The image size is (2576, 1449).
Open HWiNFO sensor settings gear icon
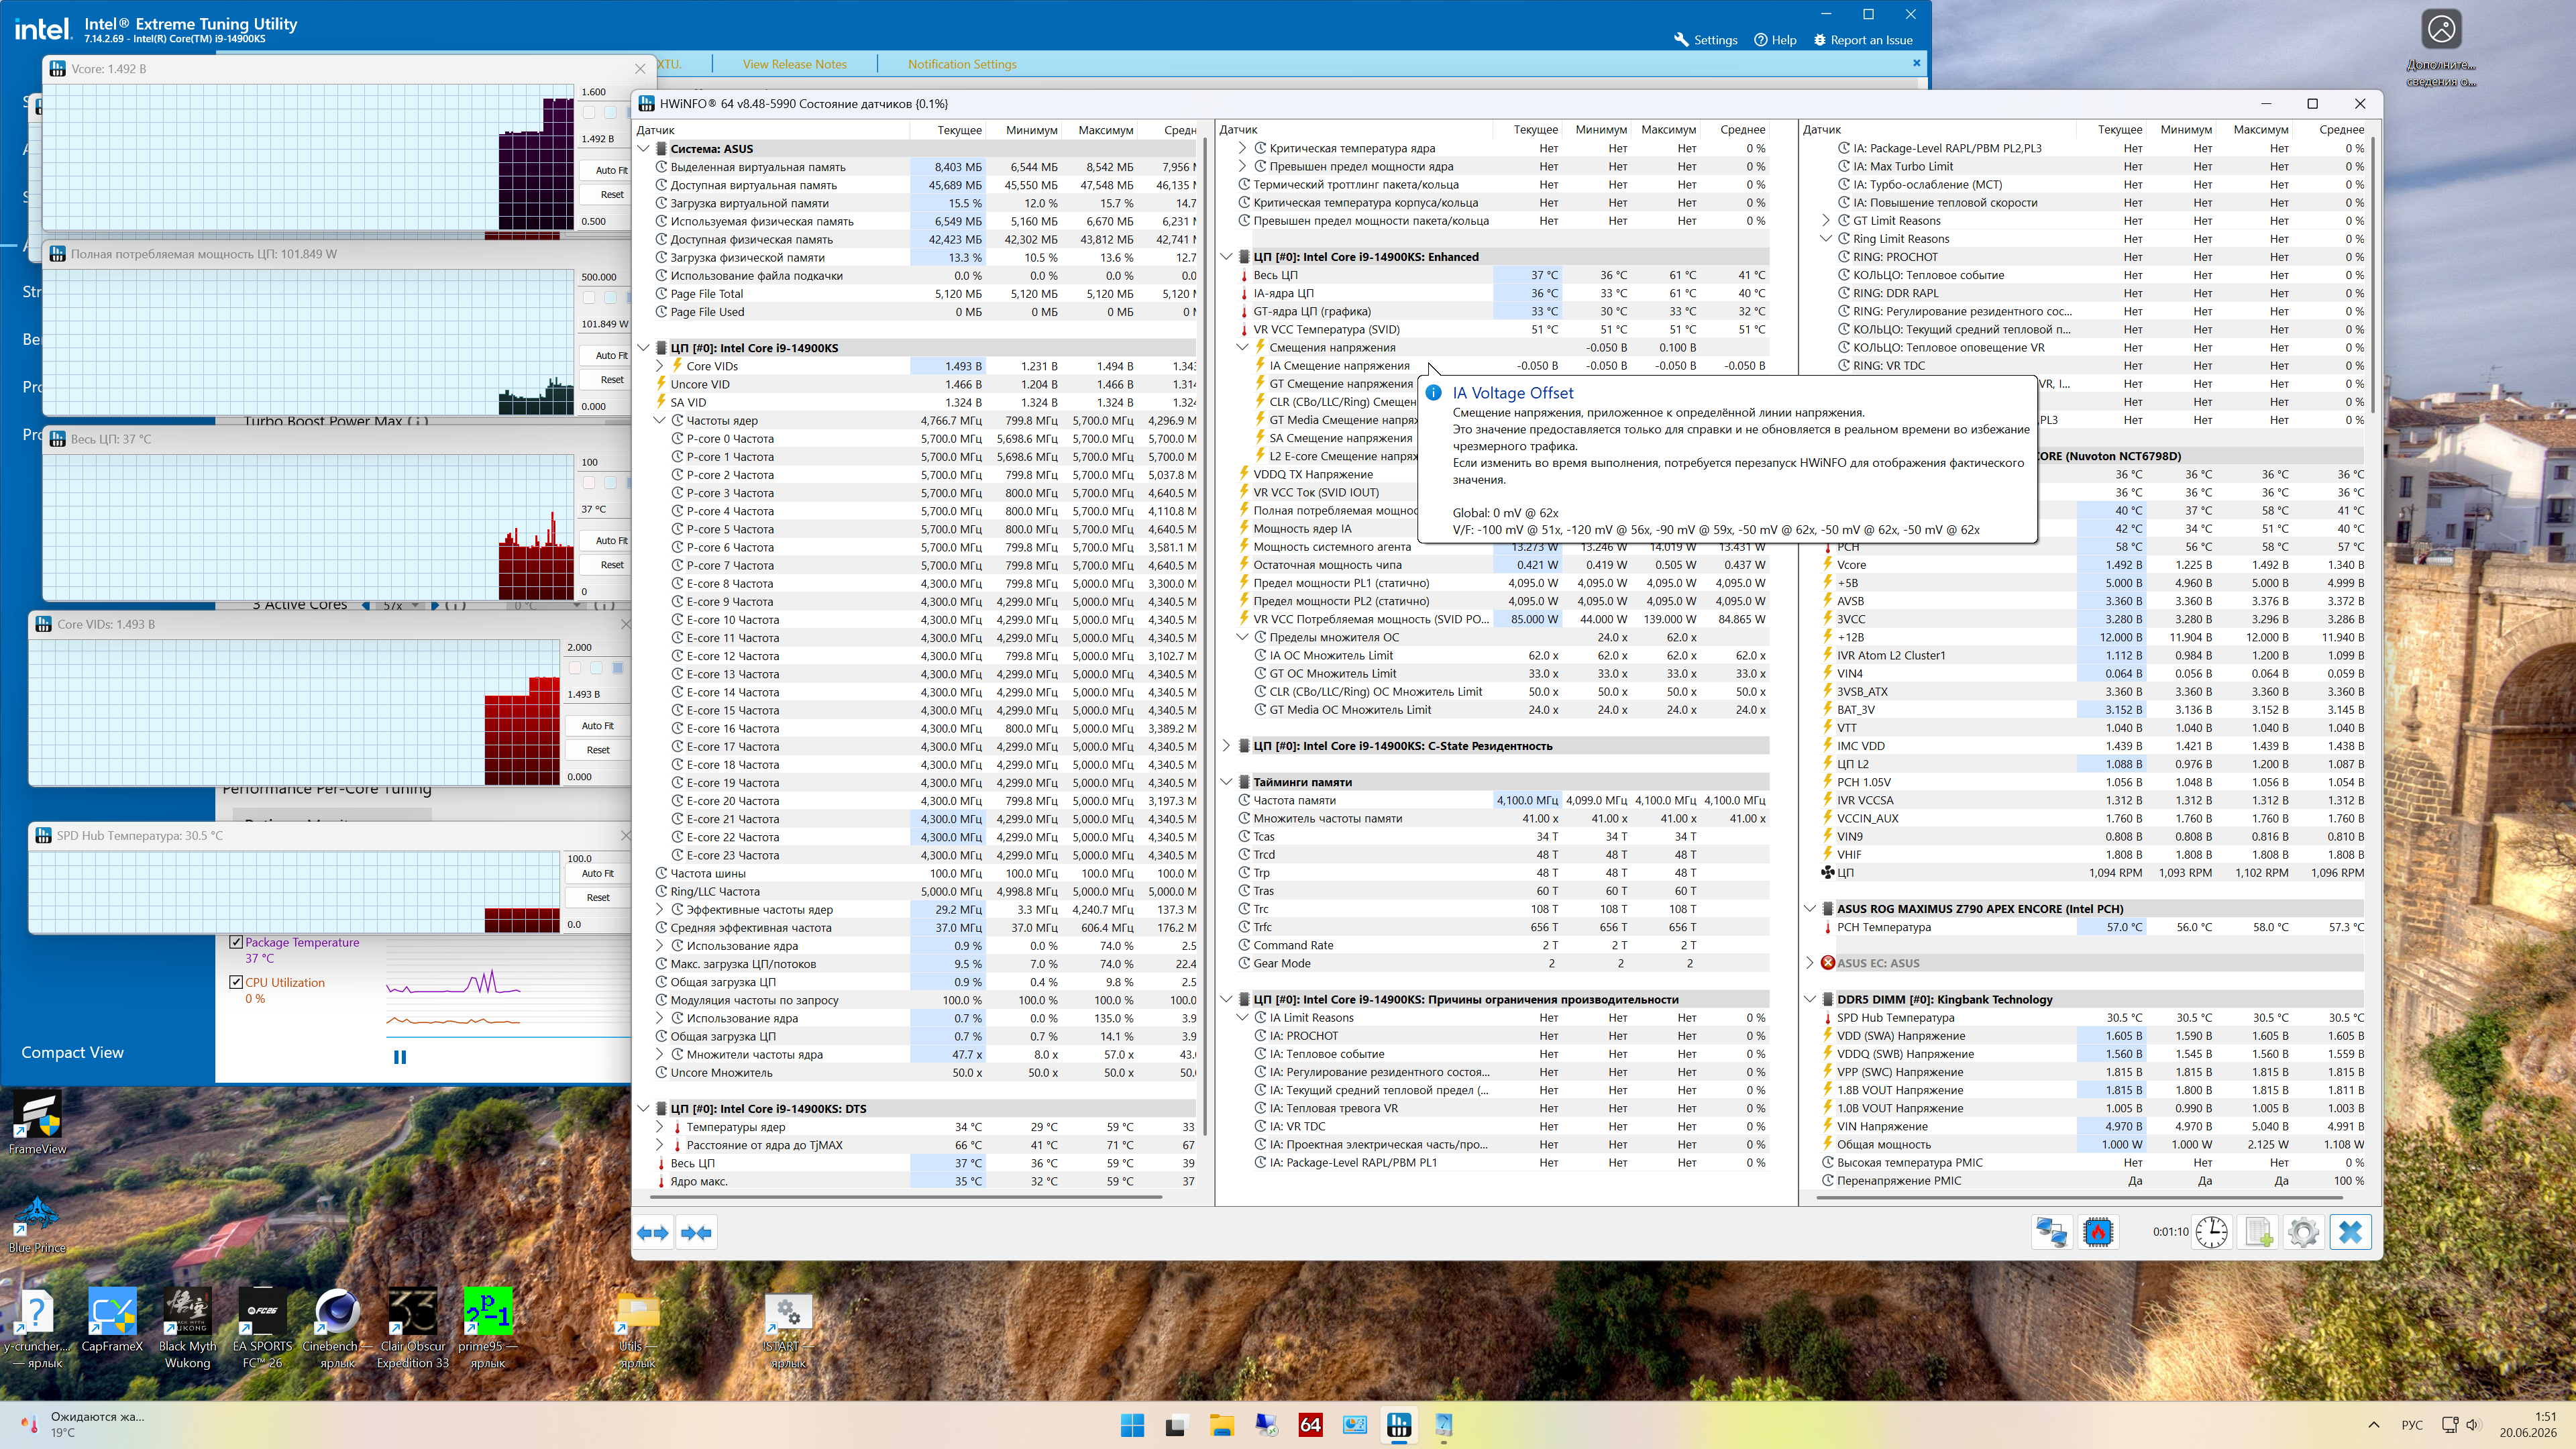(x=2304, y=1232)
